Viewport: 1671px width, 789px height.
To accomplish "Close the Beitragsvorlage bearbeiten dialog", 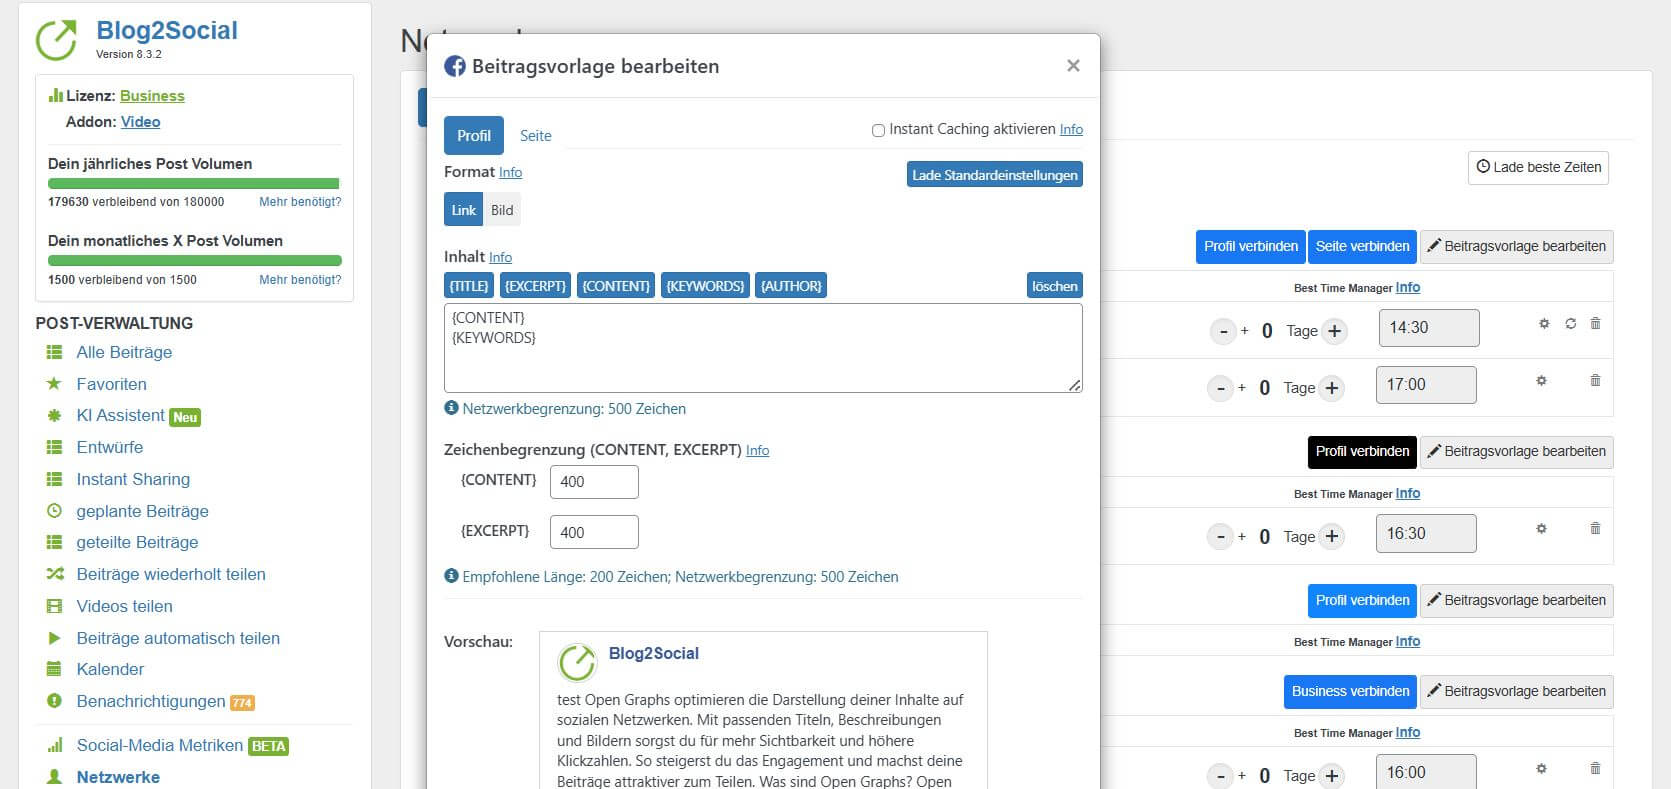I will 1073,66.
